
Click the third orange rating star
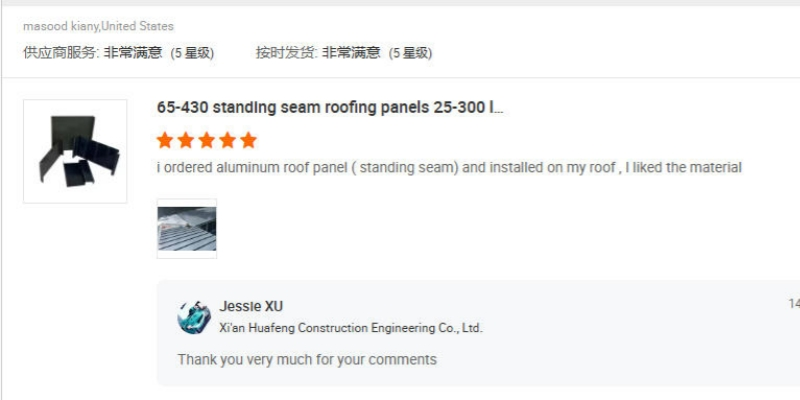pyautogui.click(x=207, y=140)
